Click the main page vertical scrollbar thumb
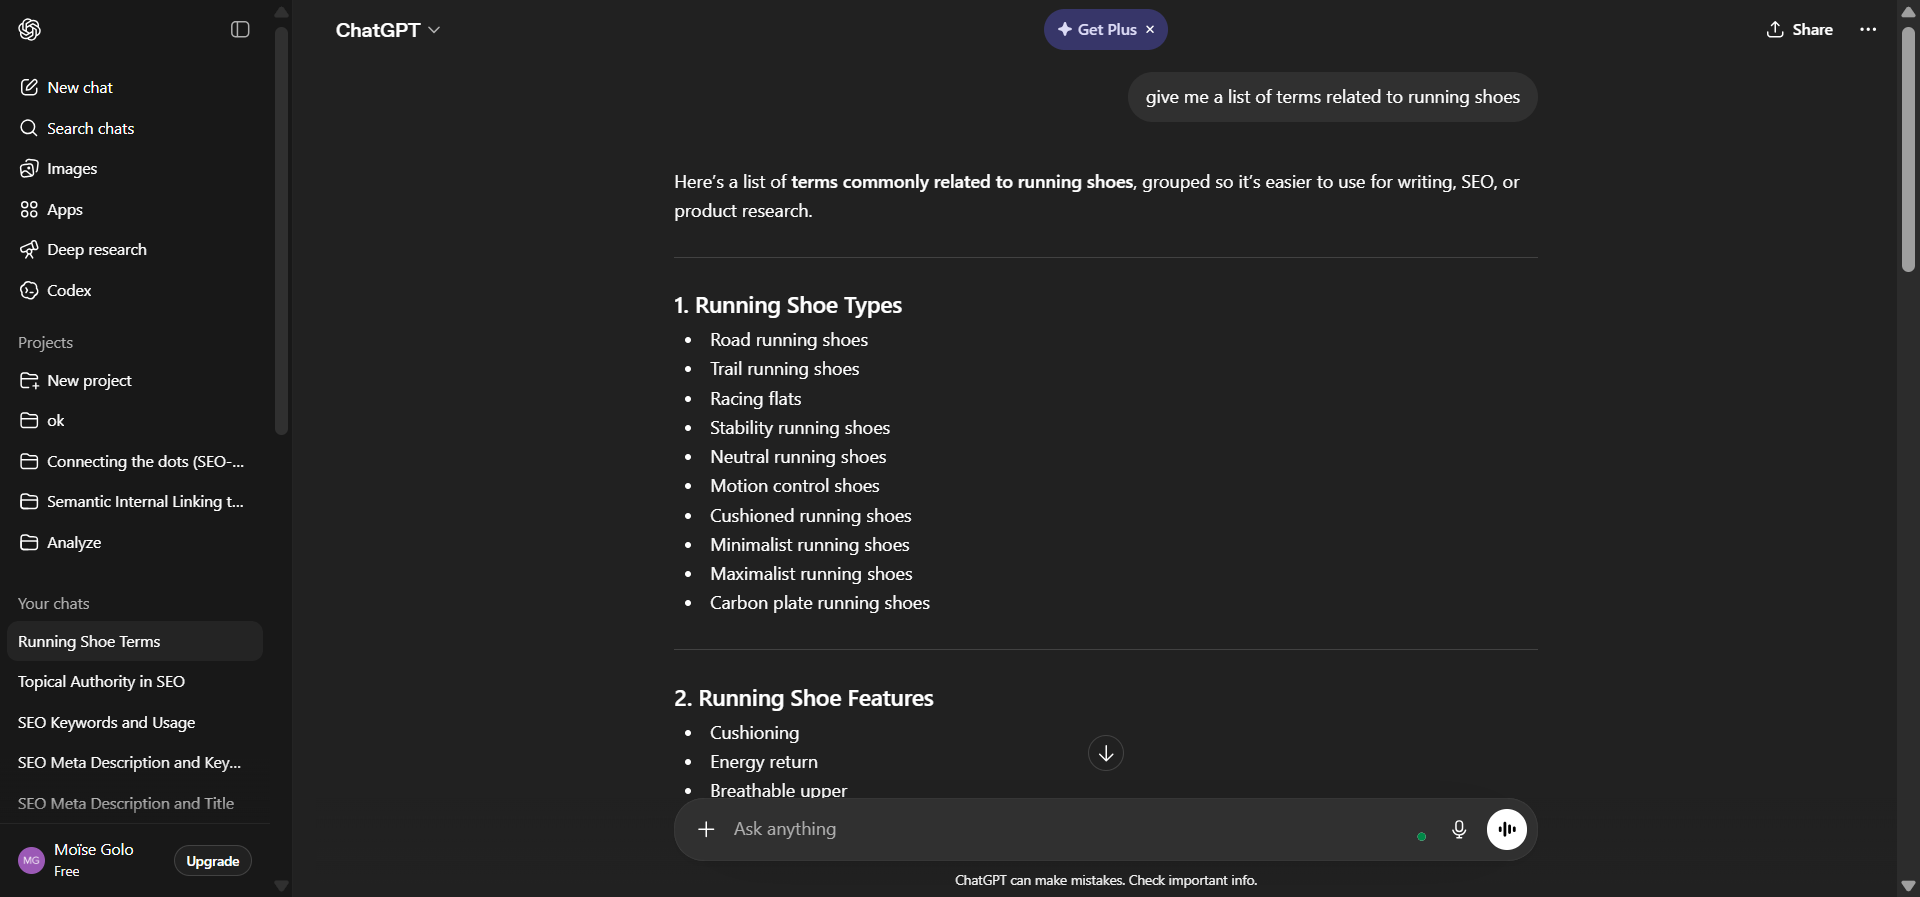 [x=1908, y=149]
